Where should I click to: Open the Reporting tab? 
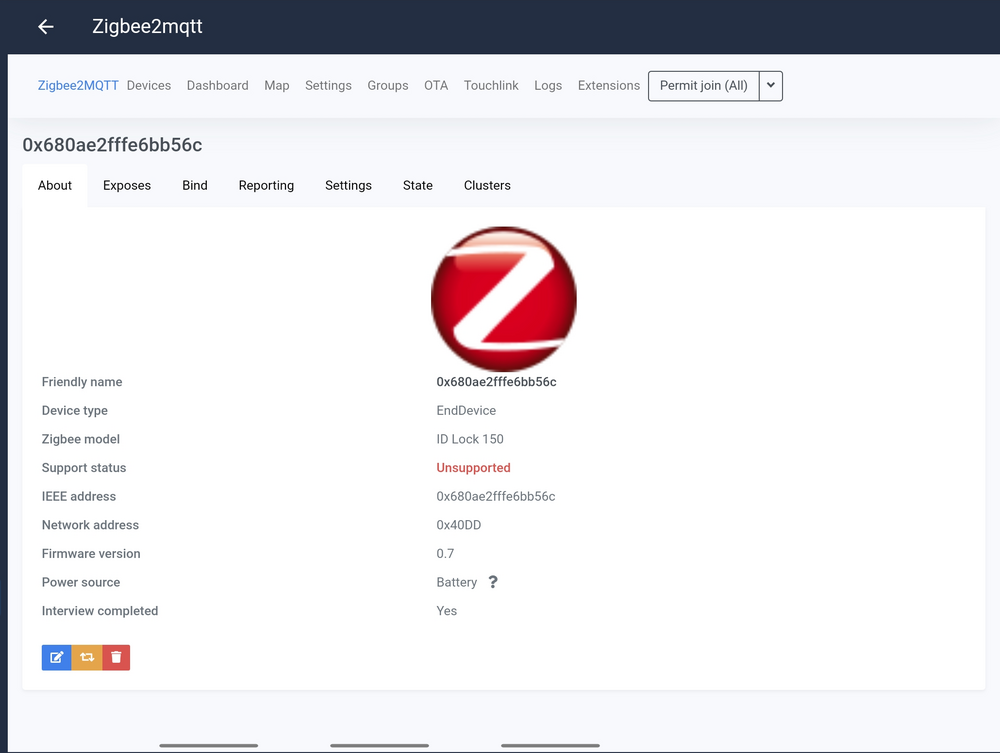click(x=266, y=186)
